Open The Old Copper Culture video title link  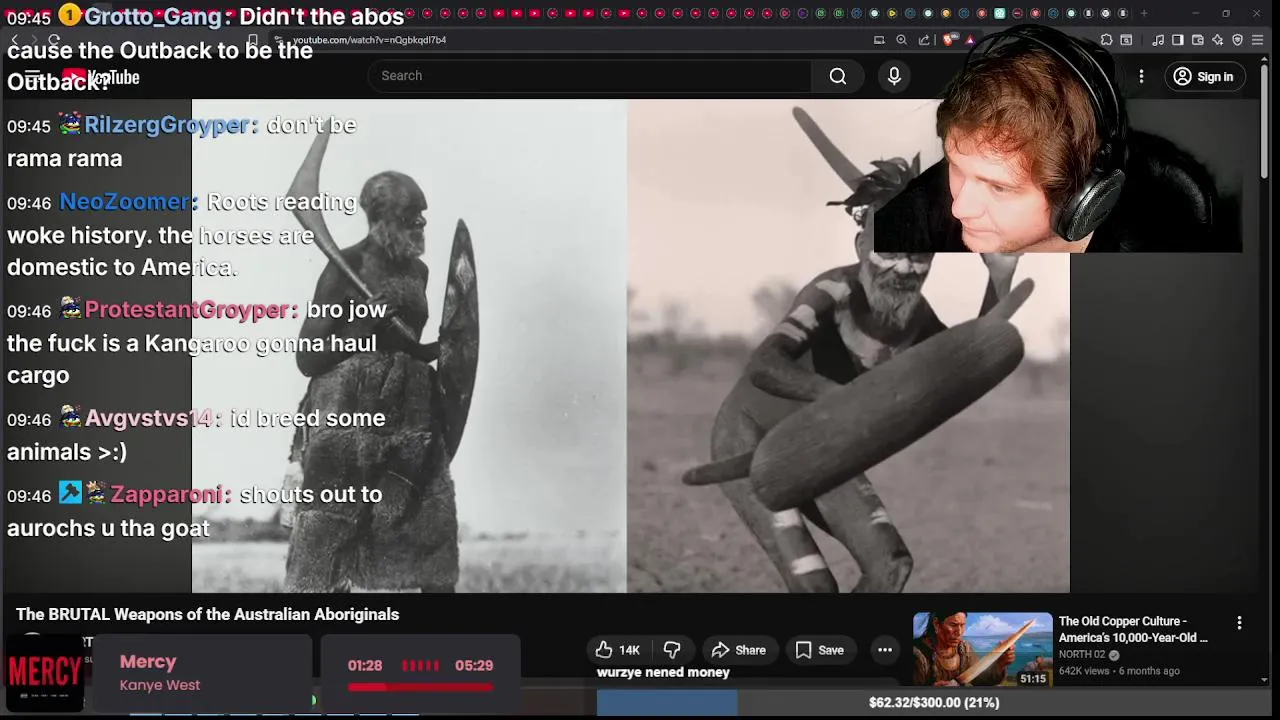pos(1133,629)
